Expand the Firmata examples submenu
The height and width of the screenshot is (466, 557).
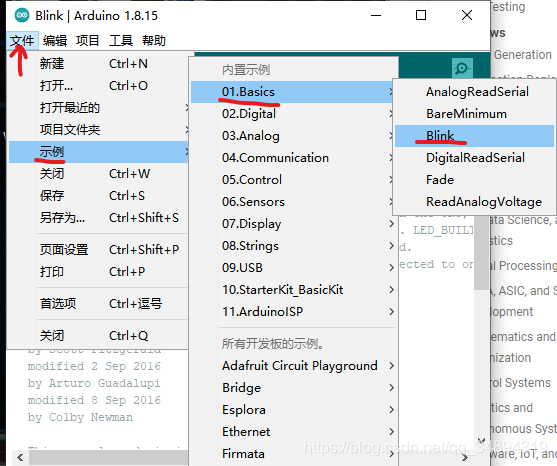pyautogui.click(x=293, y=454)
